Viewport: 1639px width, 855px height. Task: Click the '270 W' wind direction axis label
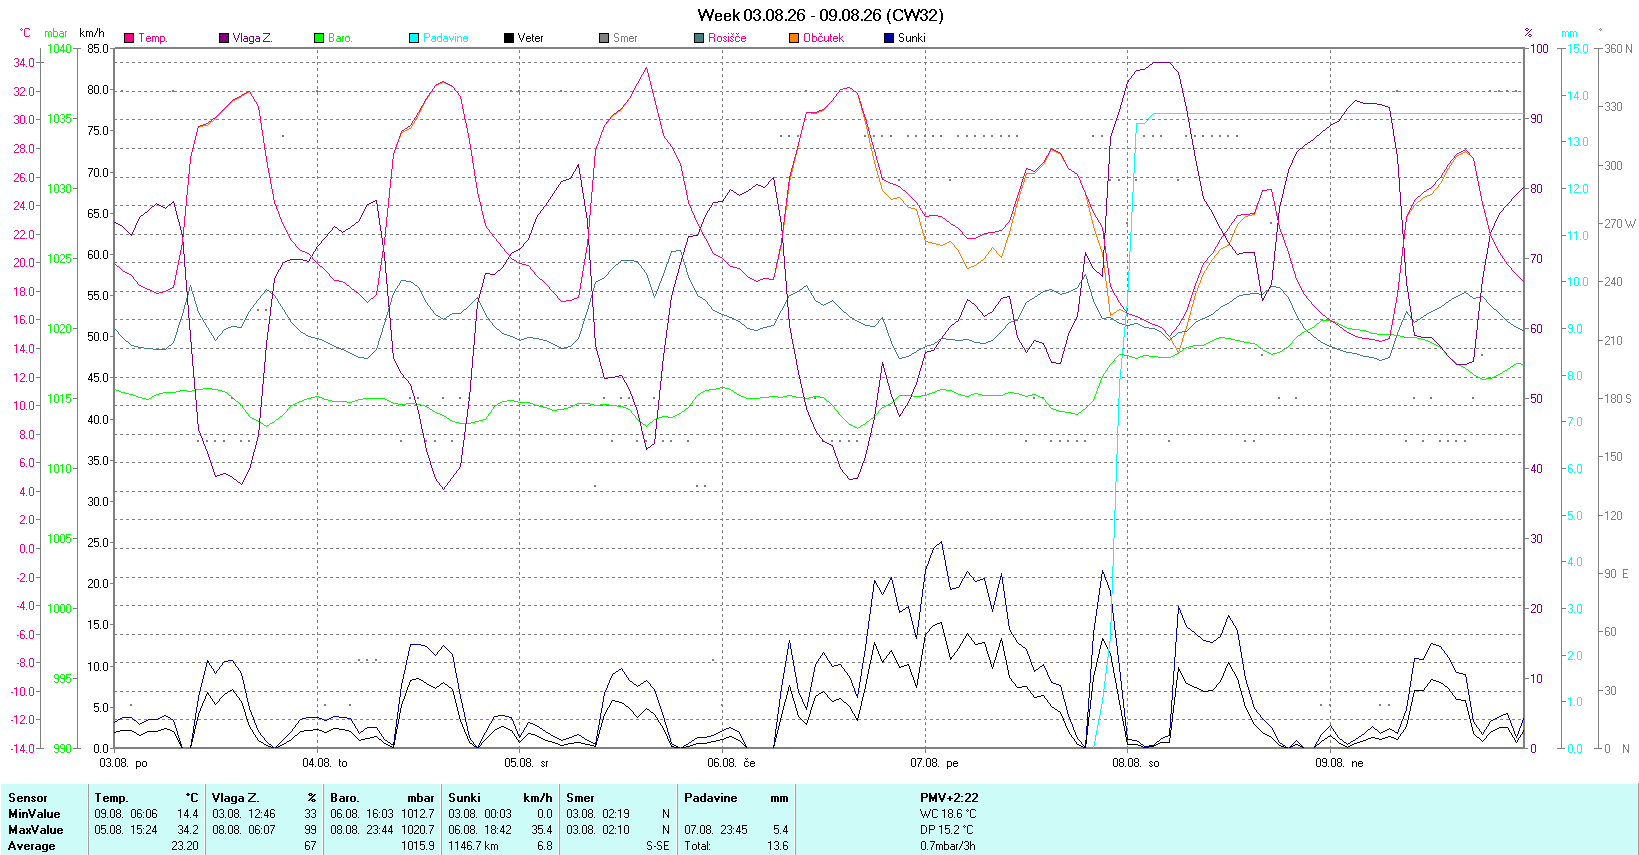click(1620, 223)
